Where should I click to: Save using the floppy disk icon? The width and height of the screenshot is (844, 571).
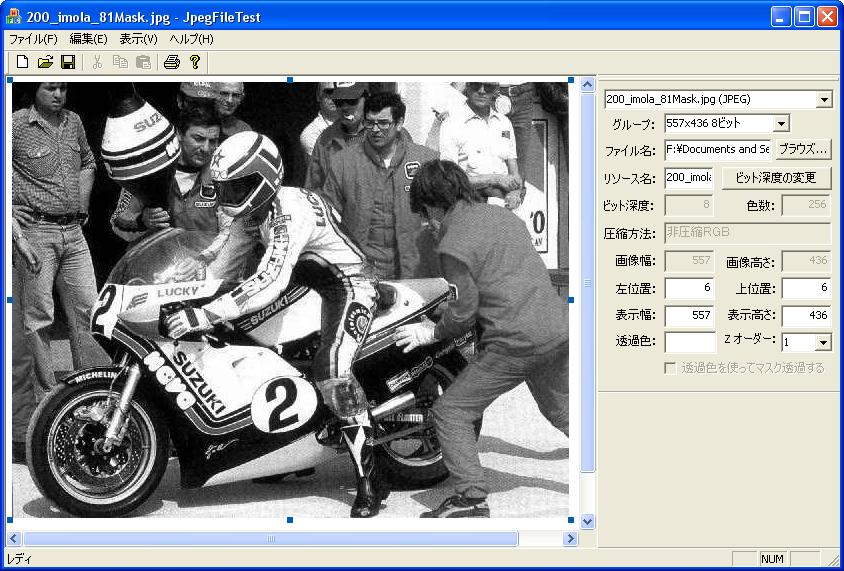(x=68, y=62)
